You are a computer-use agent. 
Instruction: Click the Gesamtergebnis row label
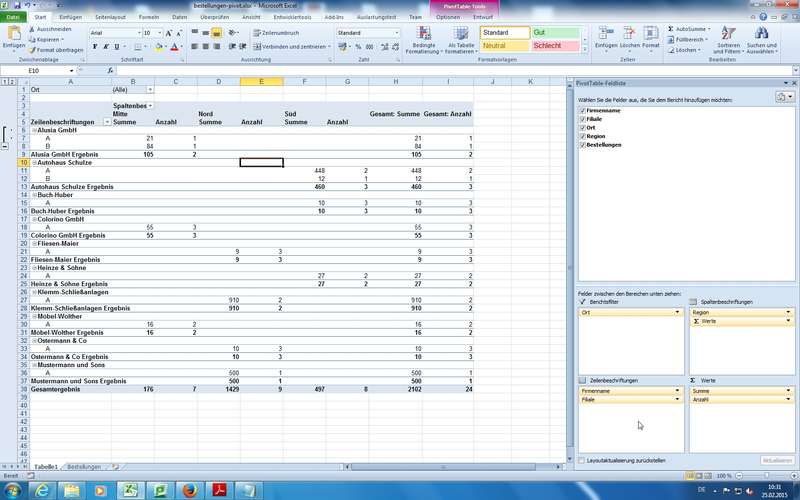click(x=55, y=389)
